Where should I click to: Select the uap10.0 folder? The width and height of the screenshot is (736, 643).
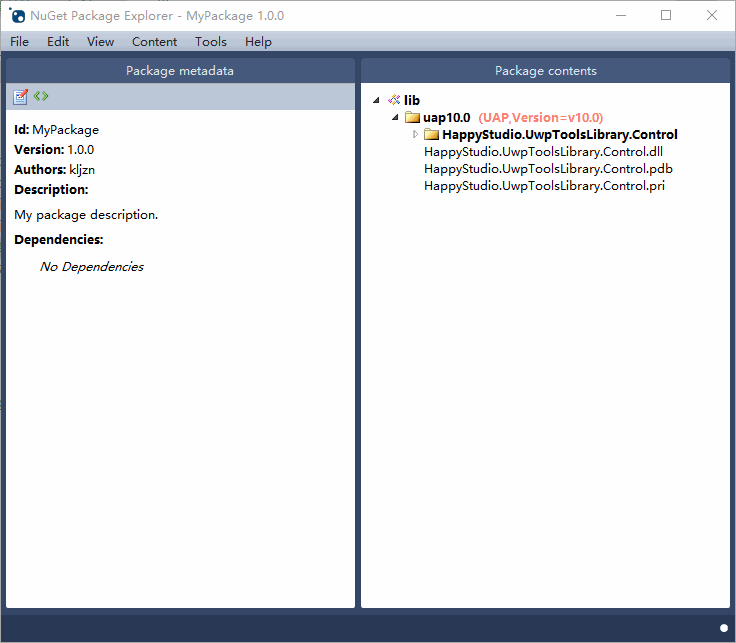[x=446, y=117]
